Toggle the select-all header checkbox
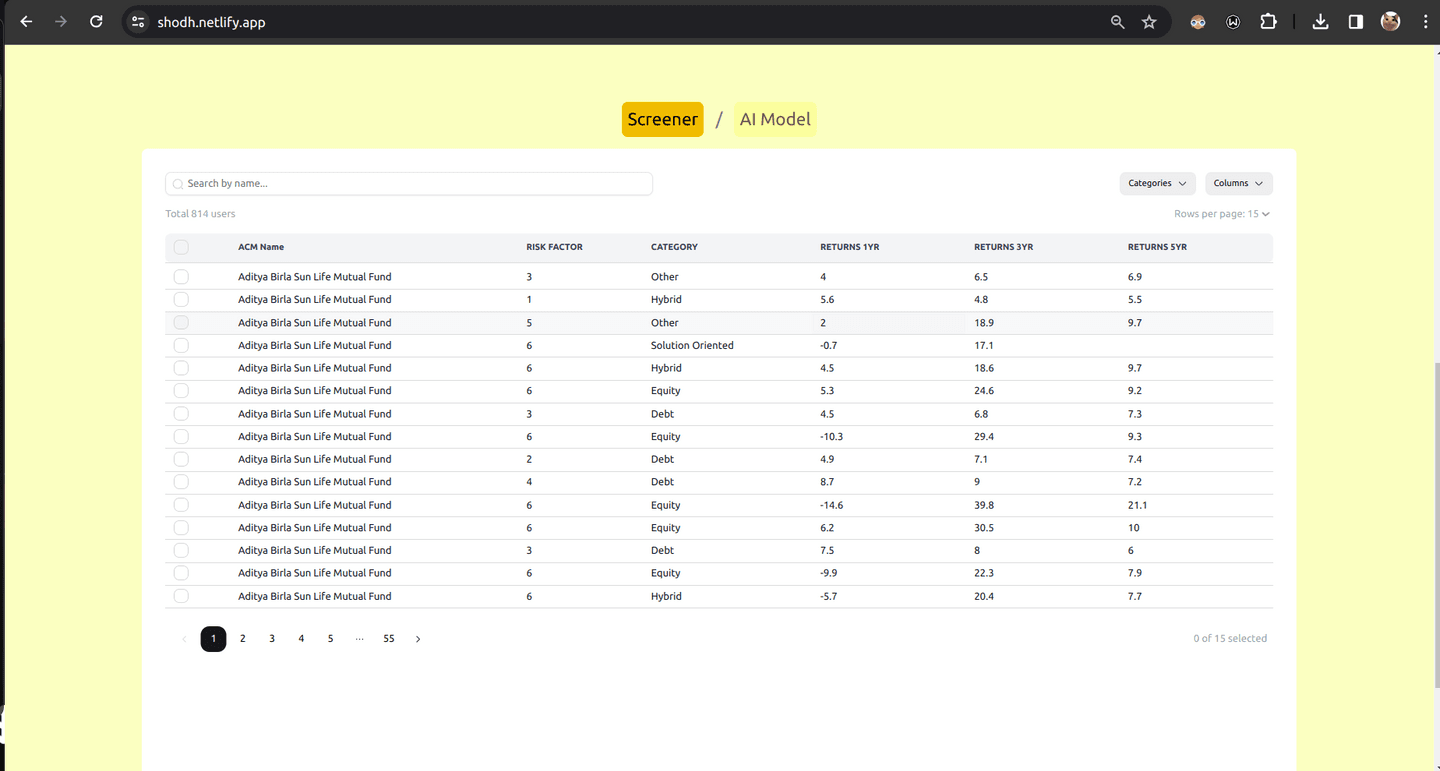 pos(181,247)
